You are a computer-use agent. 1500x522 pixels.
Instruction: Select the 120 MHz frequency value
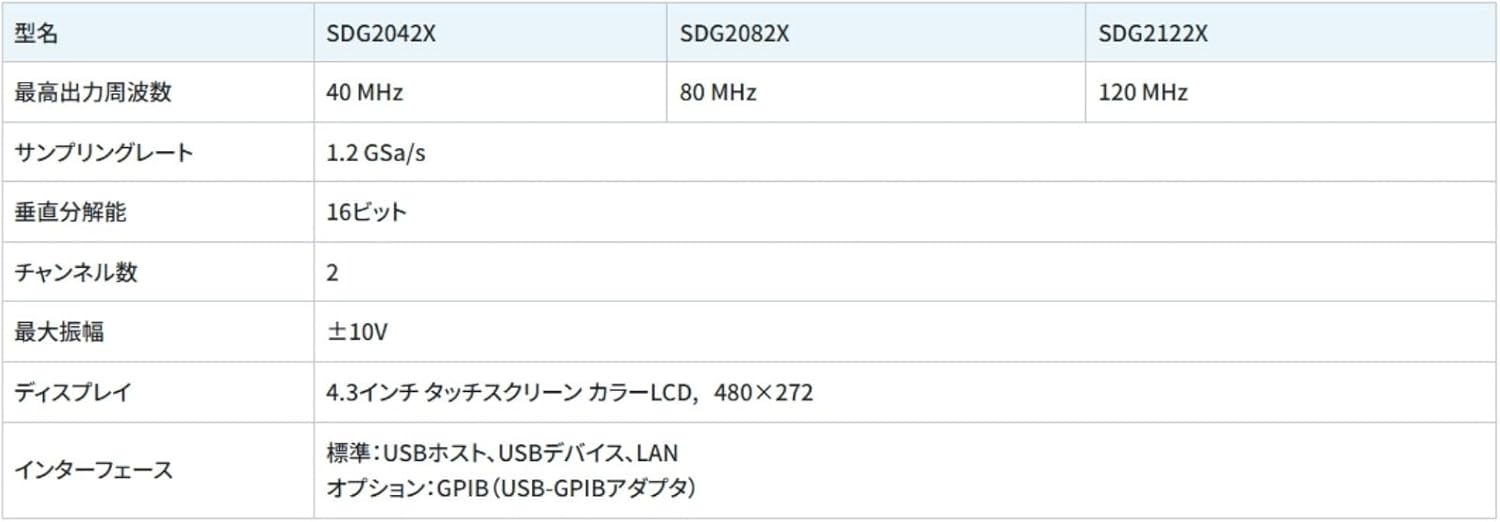click(x=1143, y=93)
